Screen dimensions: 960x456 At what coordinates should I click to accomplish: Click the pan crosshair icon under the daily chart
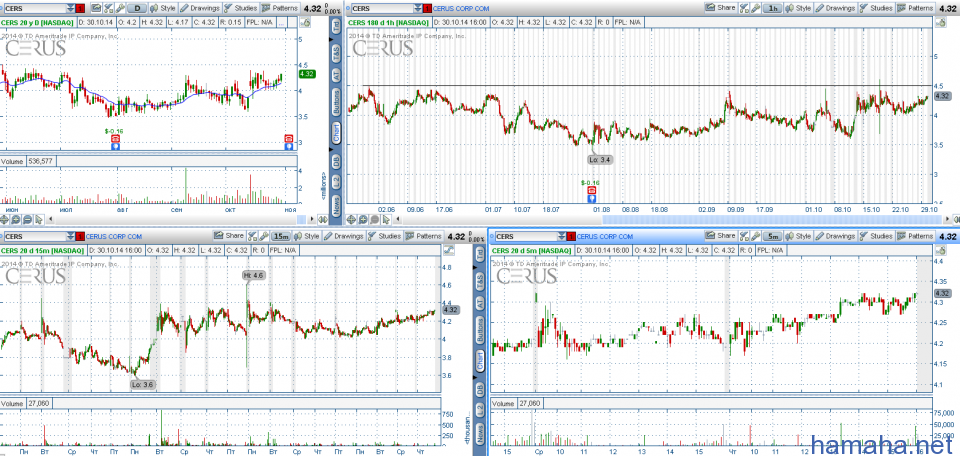[6, 219]
